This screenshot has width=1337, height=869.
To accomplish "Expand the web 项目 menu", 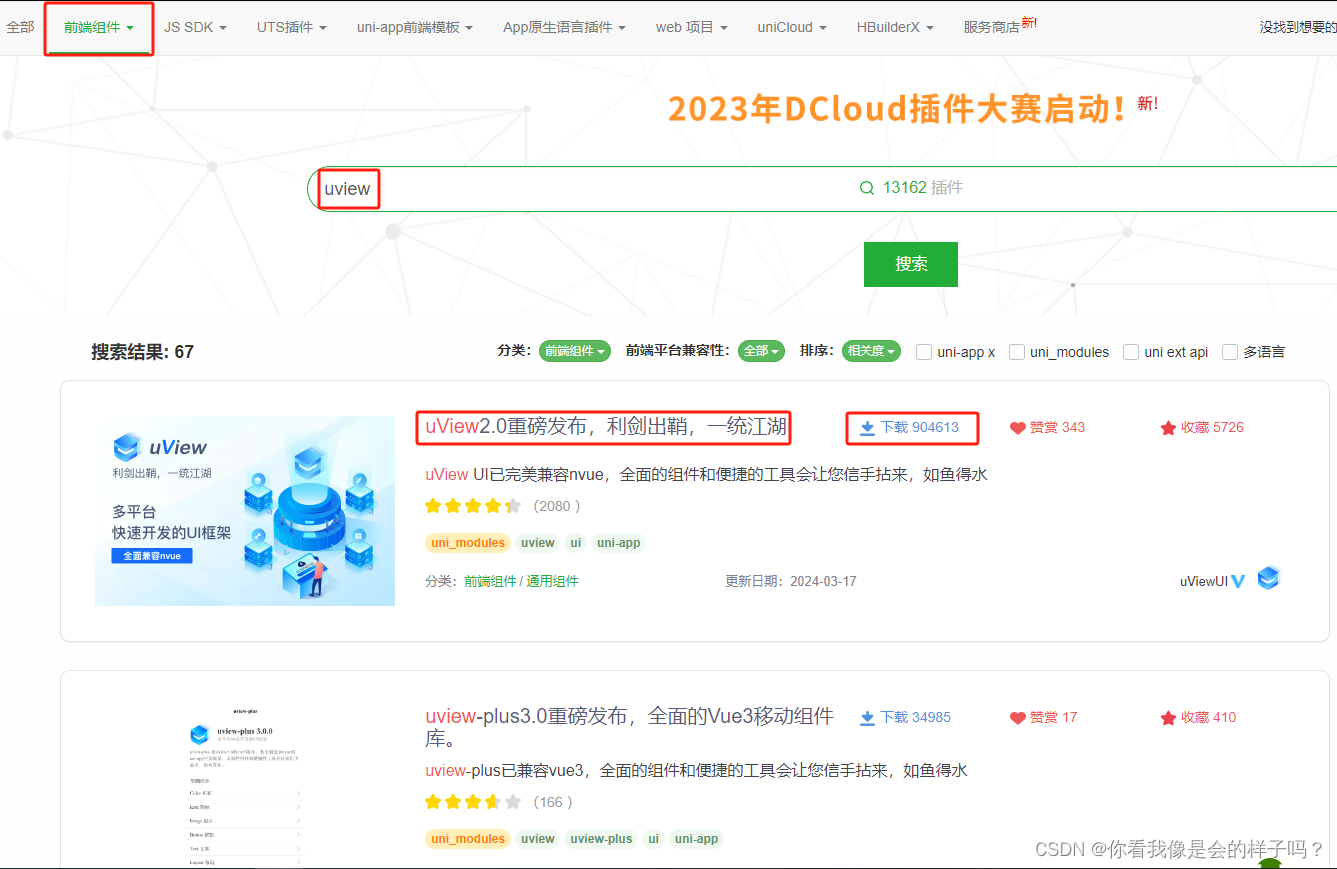I will (x=691, y=27).
